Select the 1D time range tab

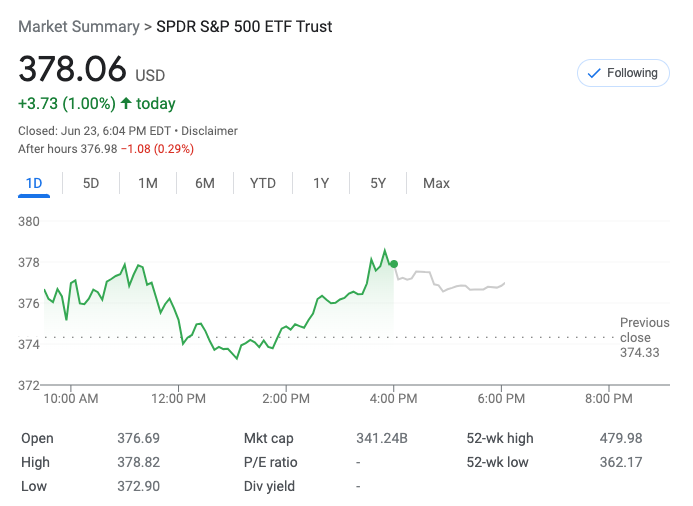click(x=34, y=183)
